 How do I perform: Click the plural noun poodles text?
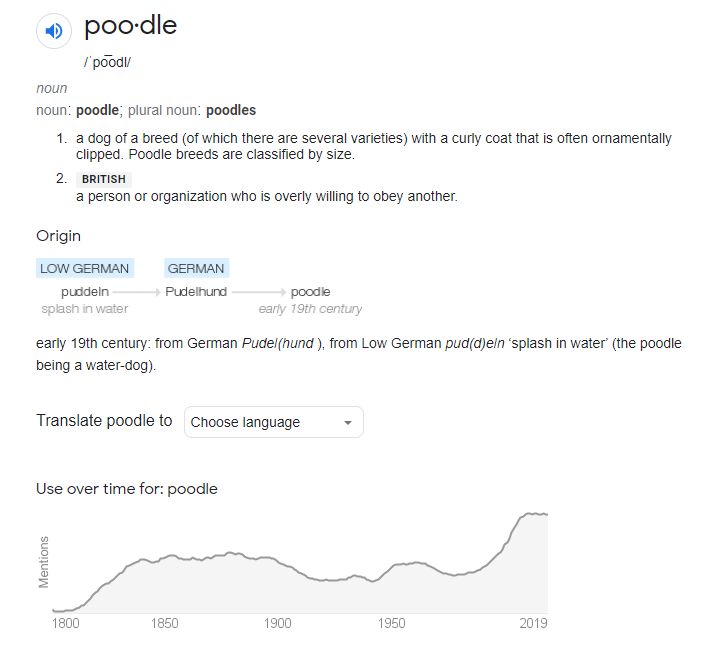pyautogui.click(x=230, y=110)
